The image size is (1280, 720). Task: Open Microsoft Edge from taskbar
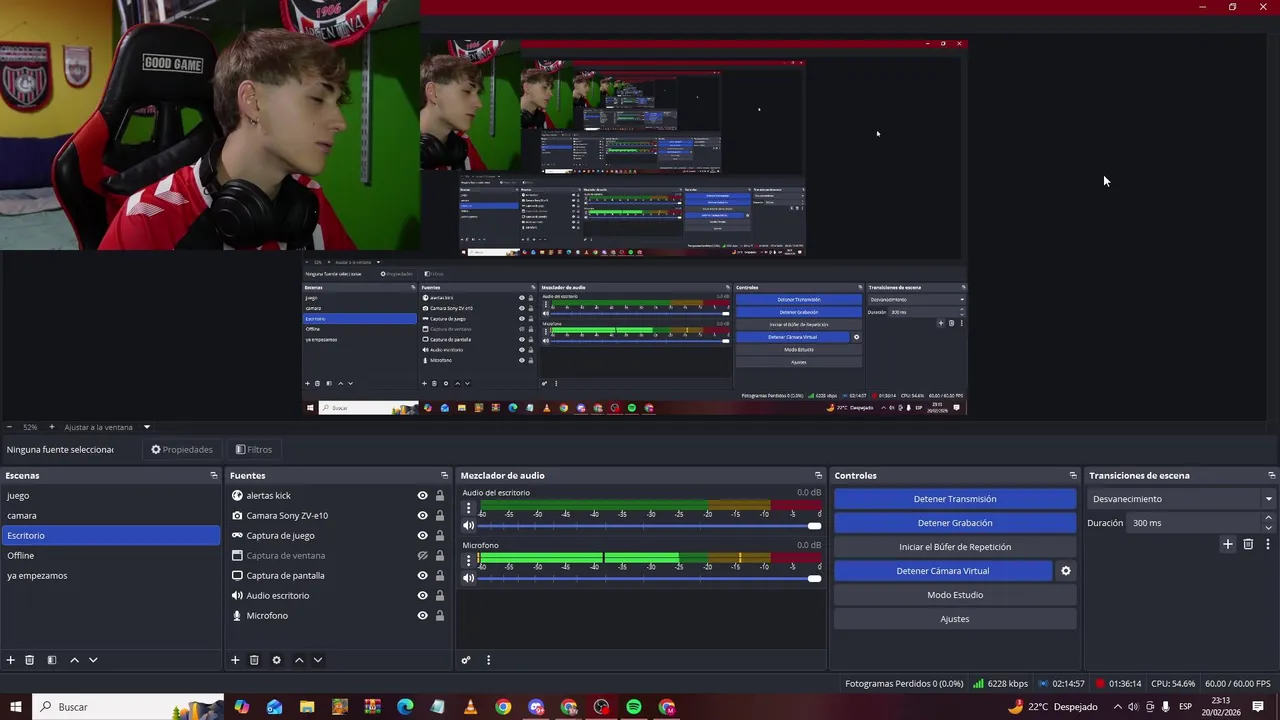tap(405, 707)
